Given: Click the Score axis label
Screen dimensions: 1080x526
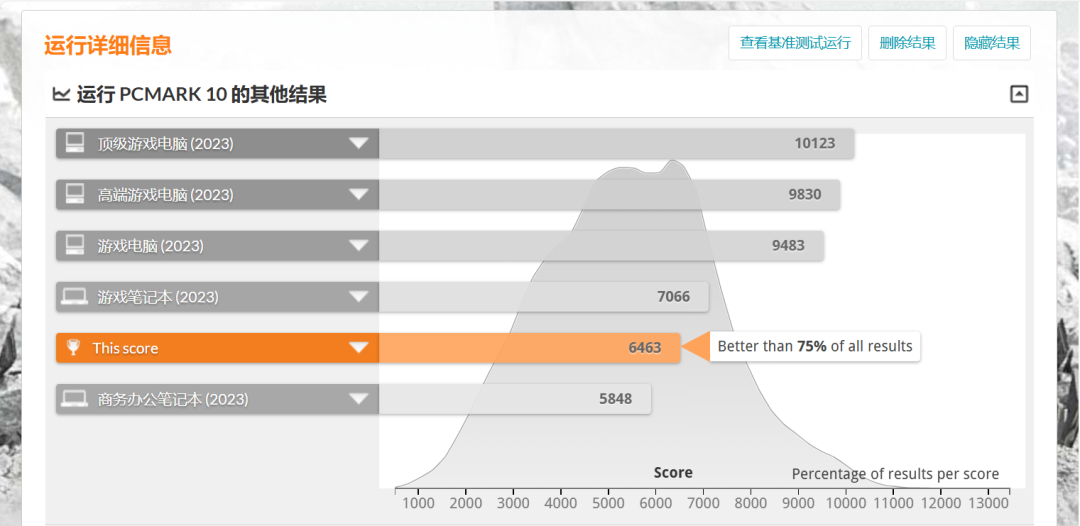Looking at the screenshot, I should pyautogui.click(x=673, y=473).
